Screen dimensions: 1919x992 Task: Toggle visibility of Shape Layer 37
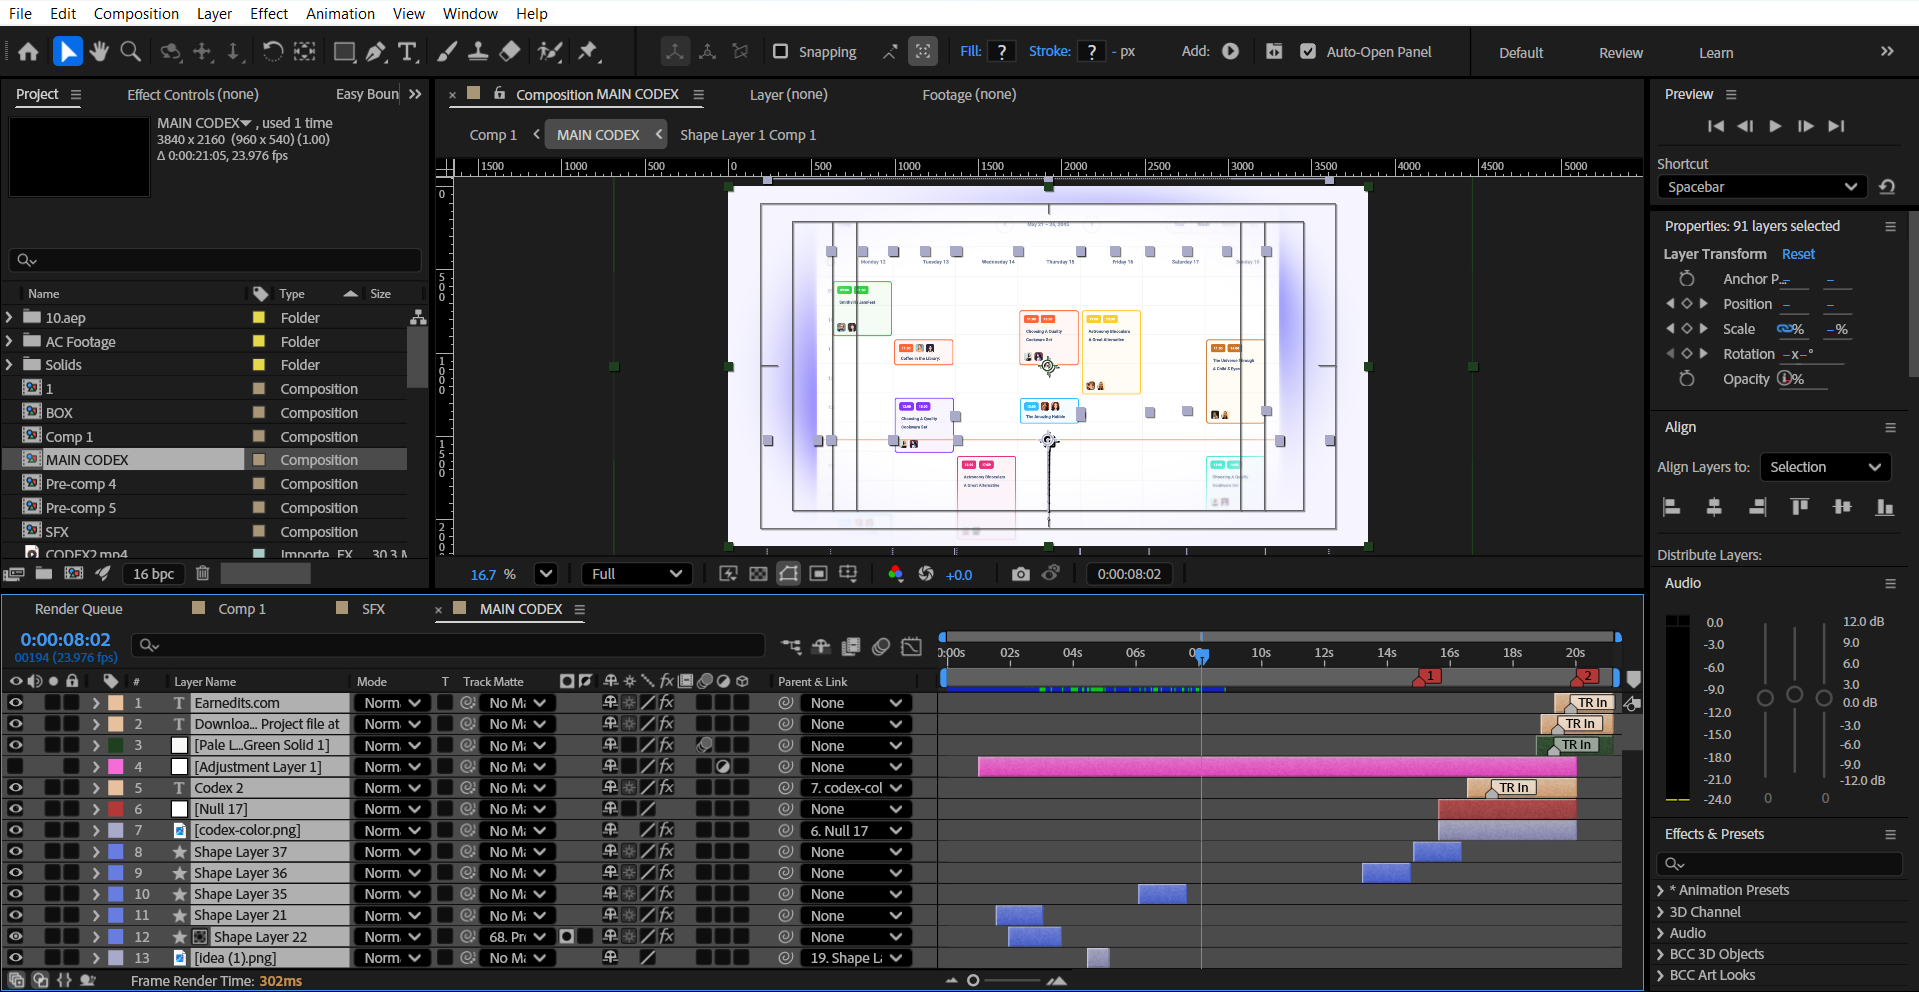(x=15, y=852)
